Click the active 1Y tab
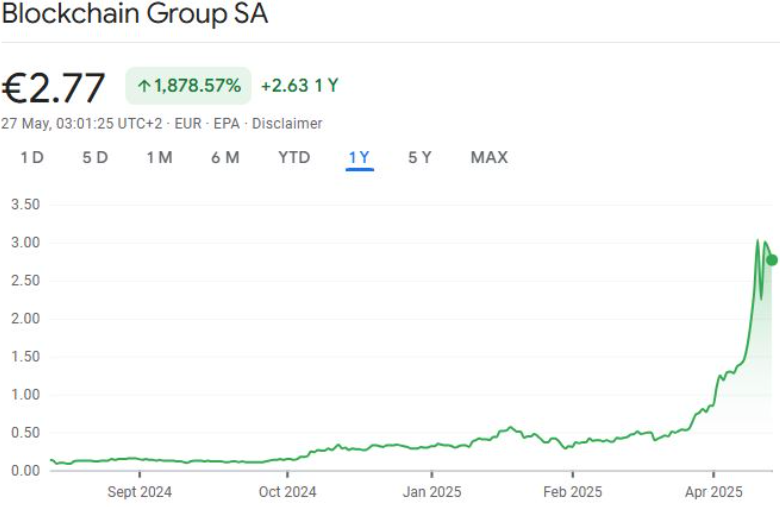Viewport: 780px width, 507px height. pyautogui.click(x=359, y=157)
